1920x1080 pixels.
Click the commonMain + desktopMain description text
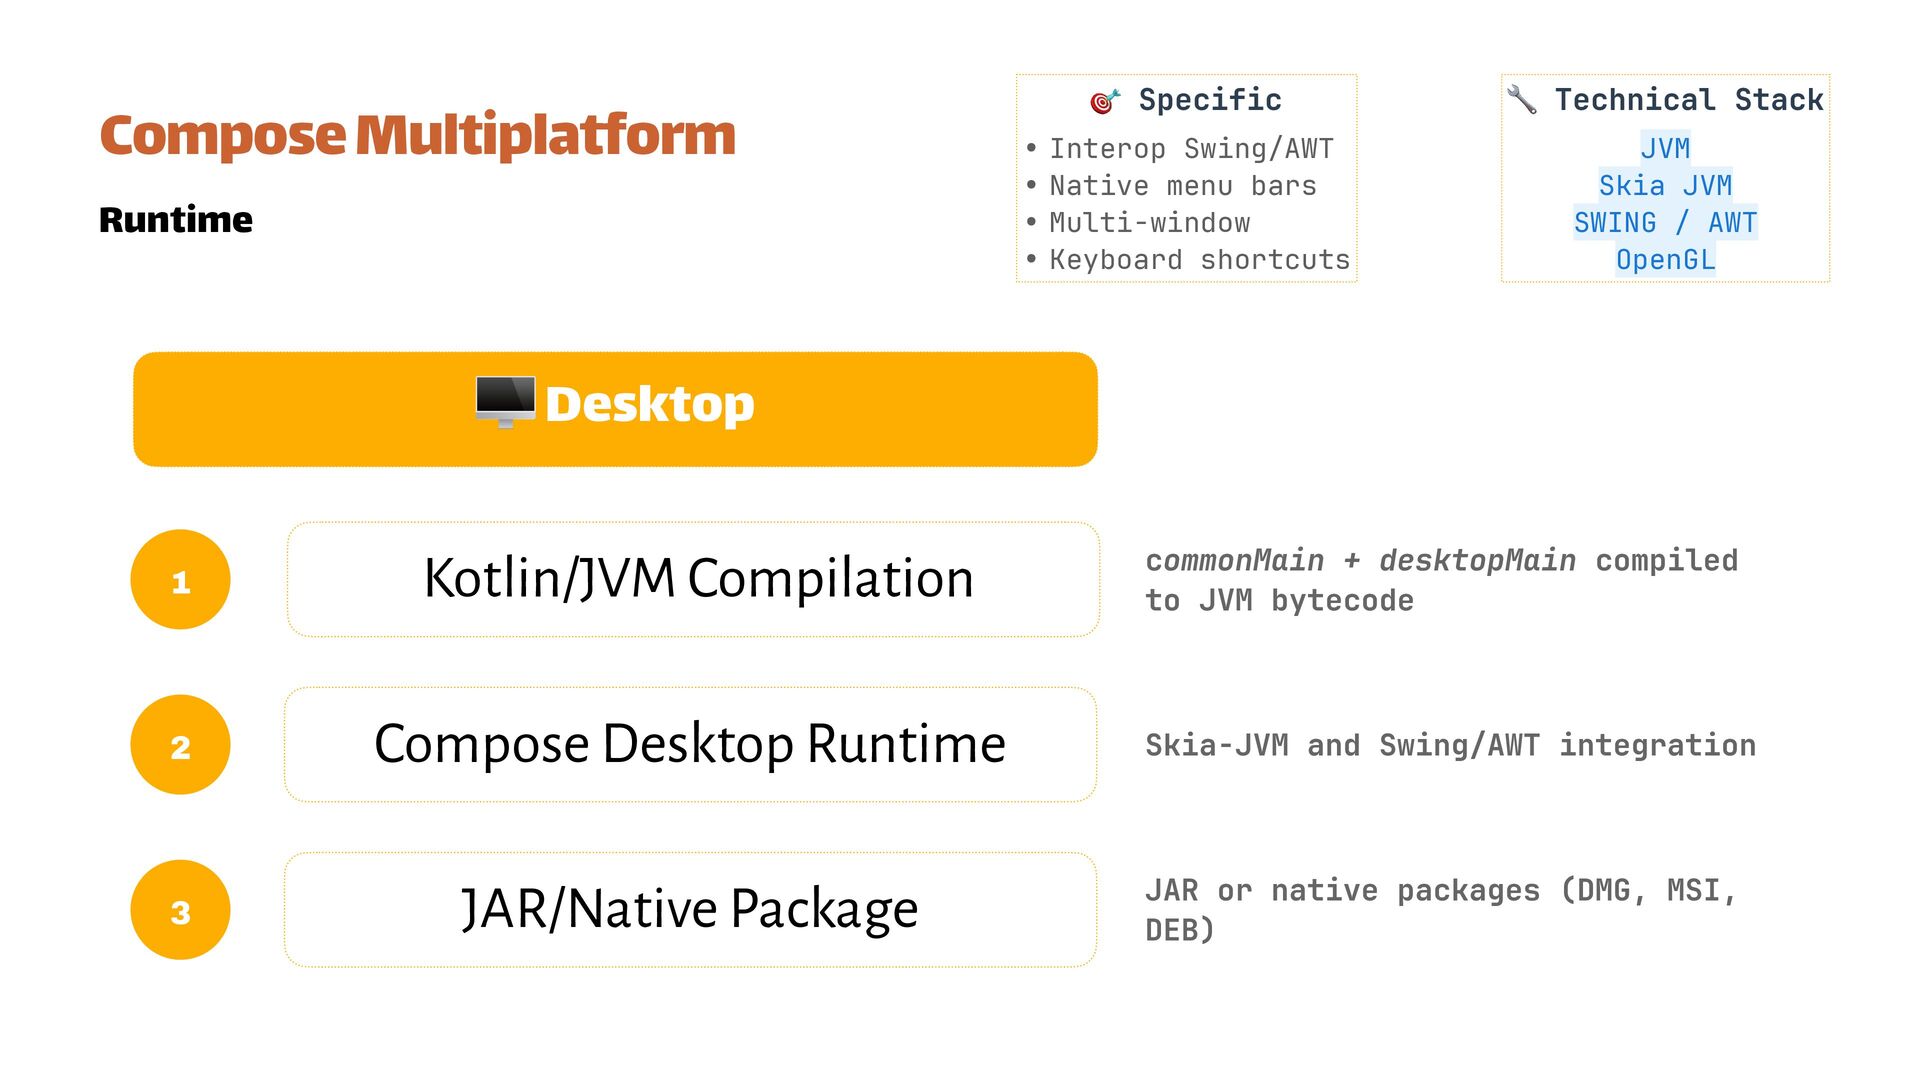[x=1440, y=581]
